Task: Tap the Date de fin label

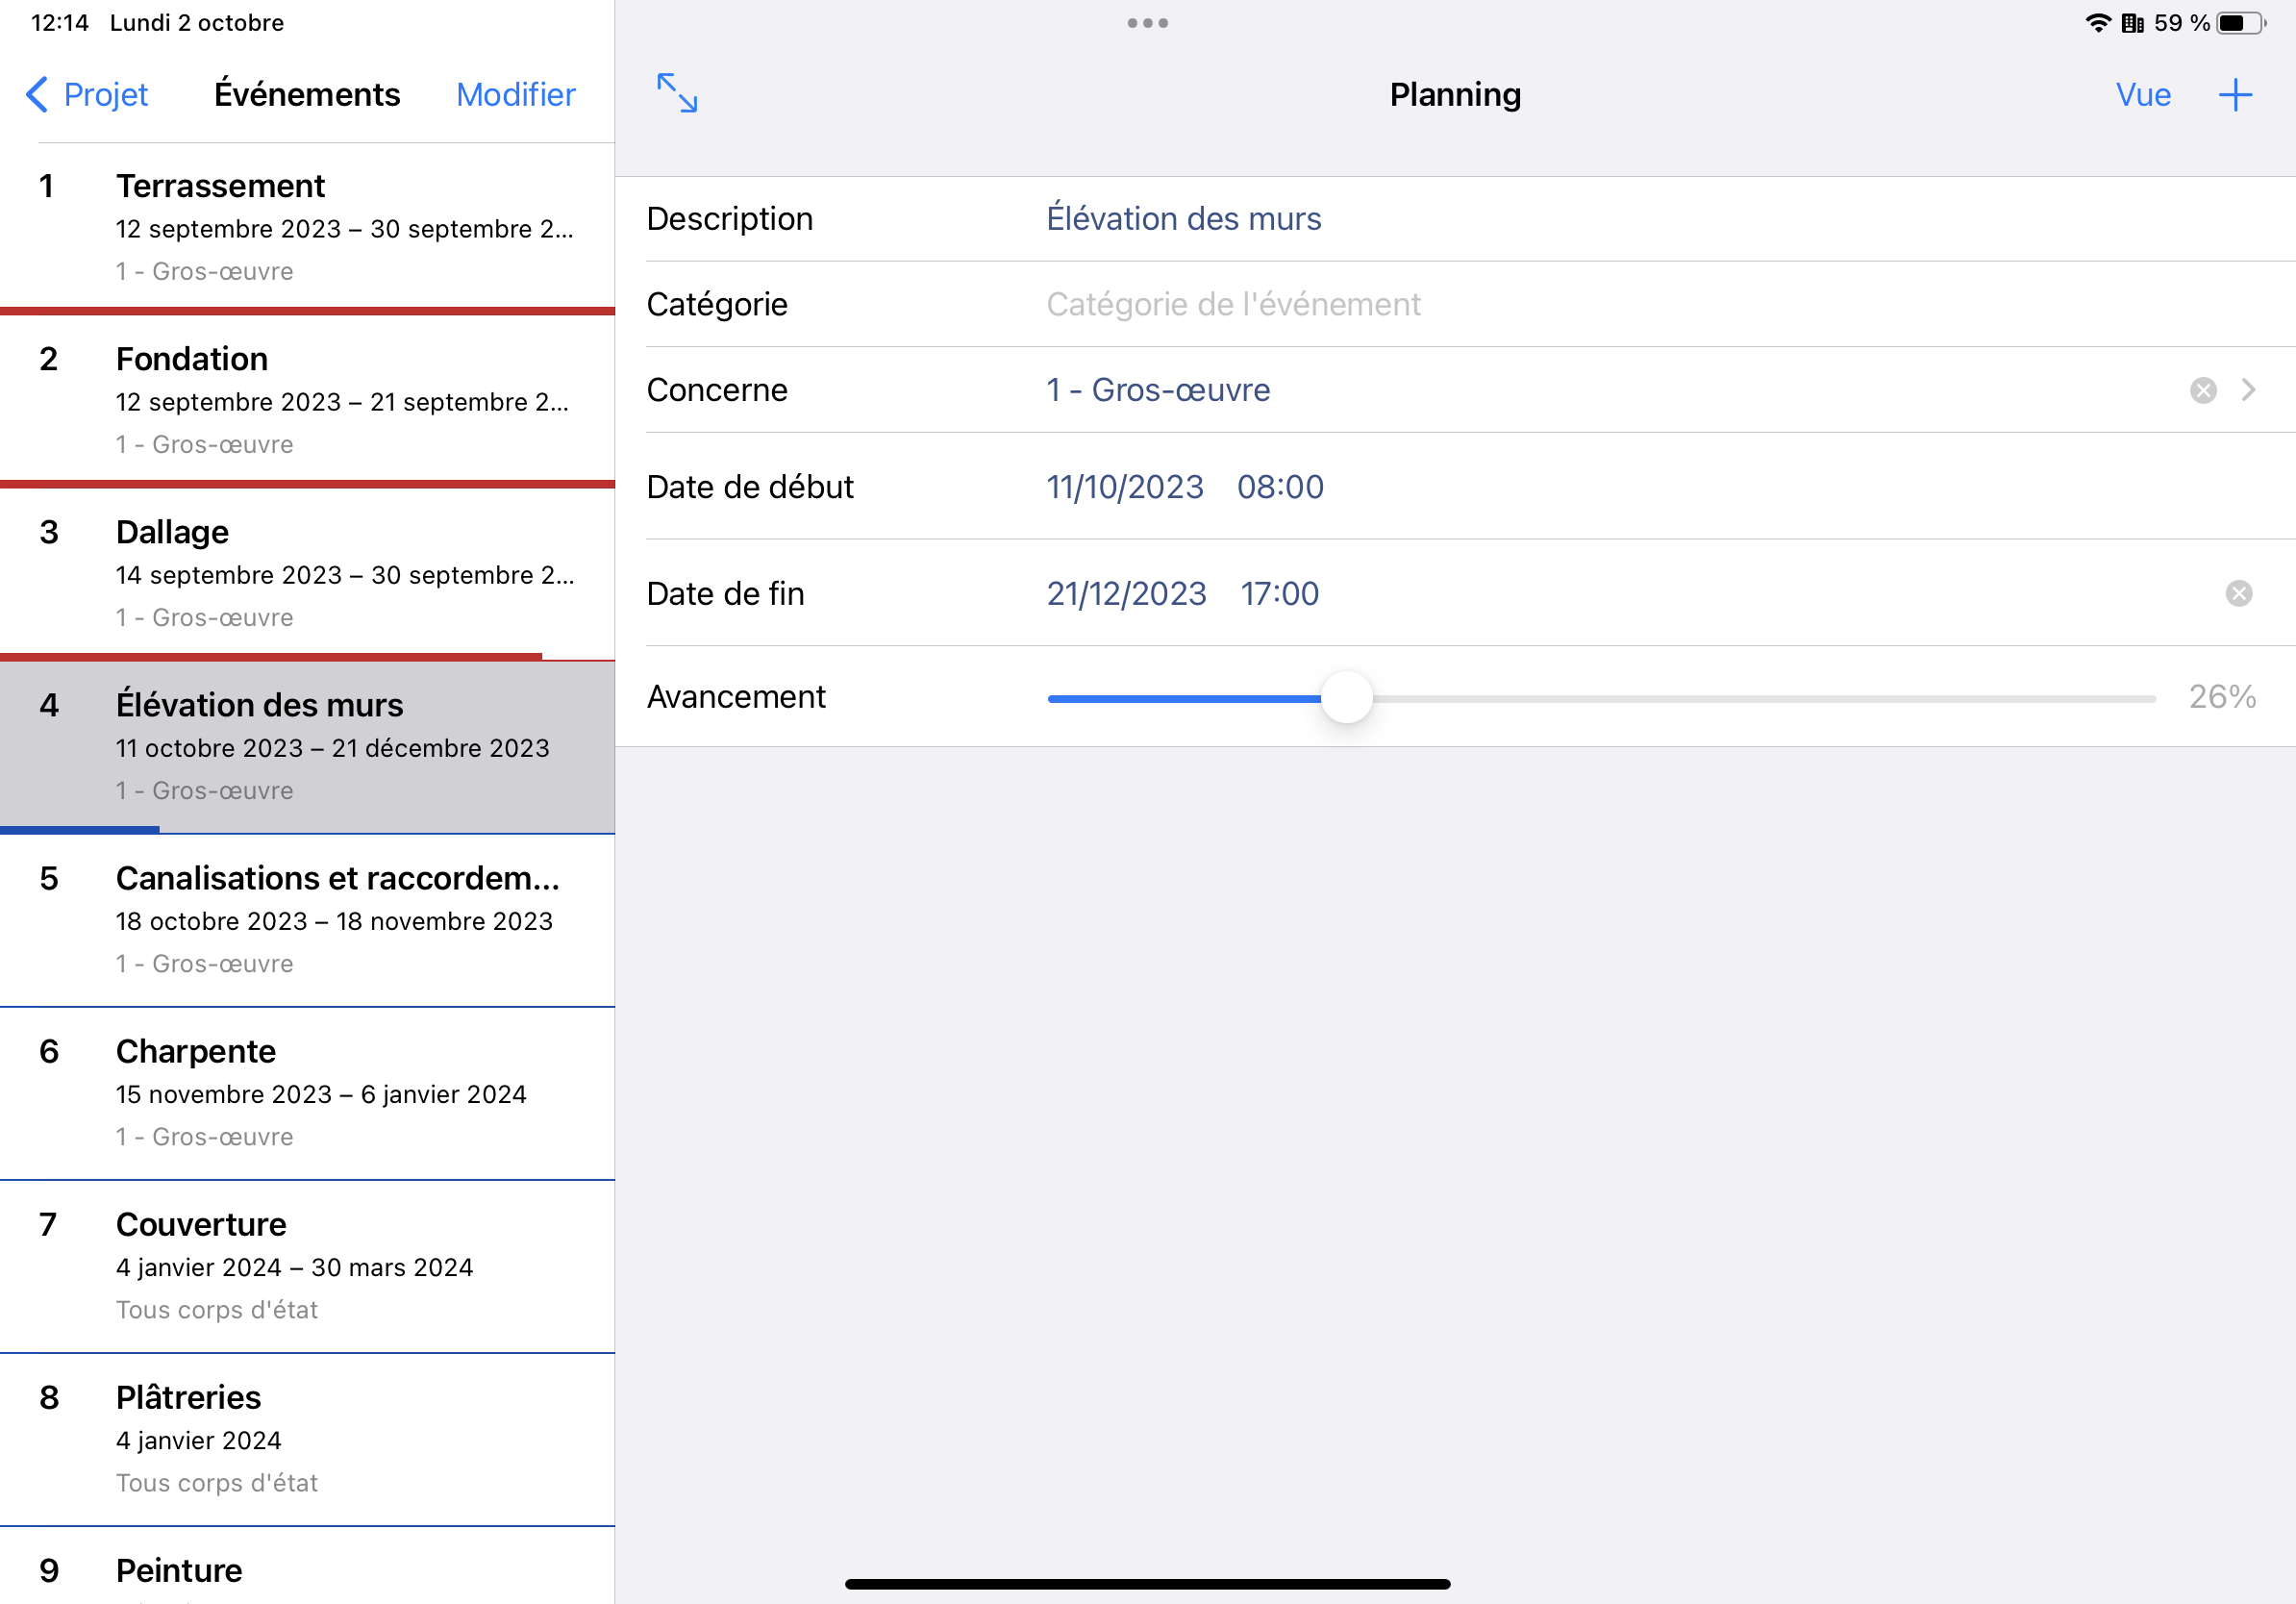Action: click(725, 594)
